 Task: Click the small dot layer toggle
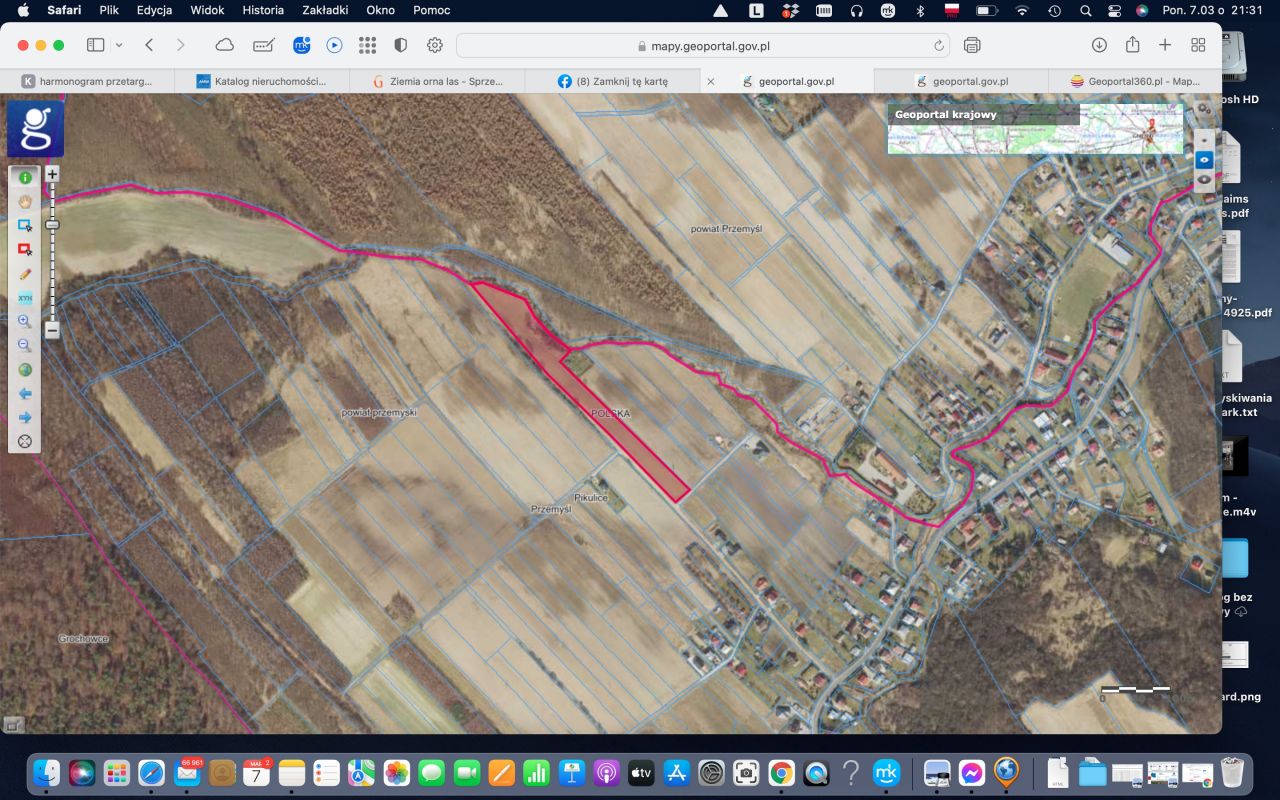pyautogui.click(x=1204, y=139)
